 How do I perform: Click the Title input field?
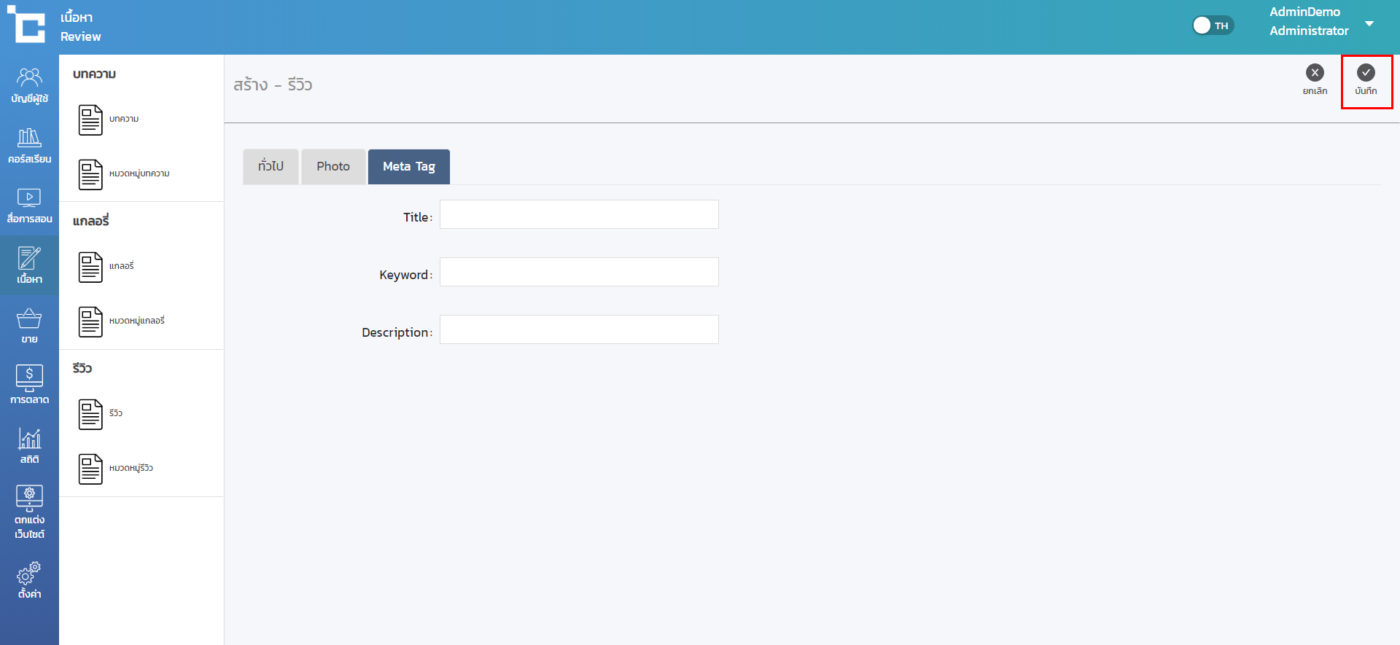pos(579,215)
